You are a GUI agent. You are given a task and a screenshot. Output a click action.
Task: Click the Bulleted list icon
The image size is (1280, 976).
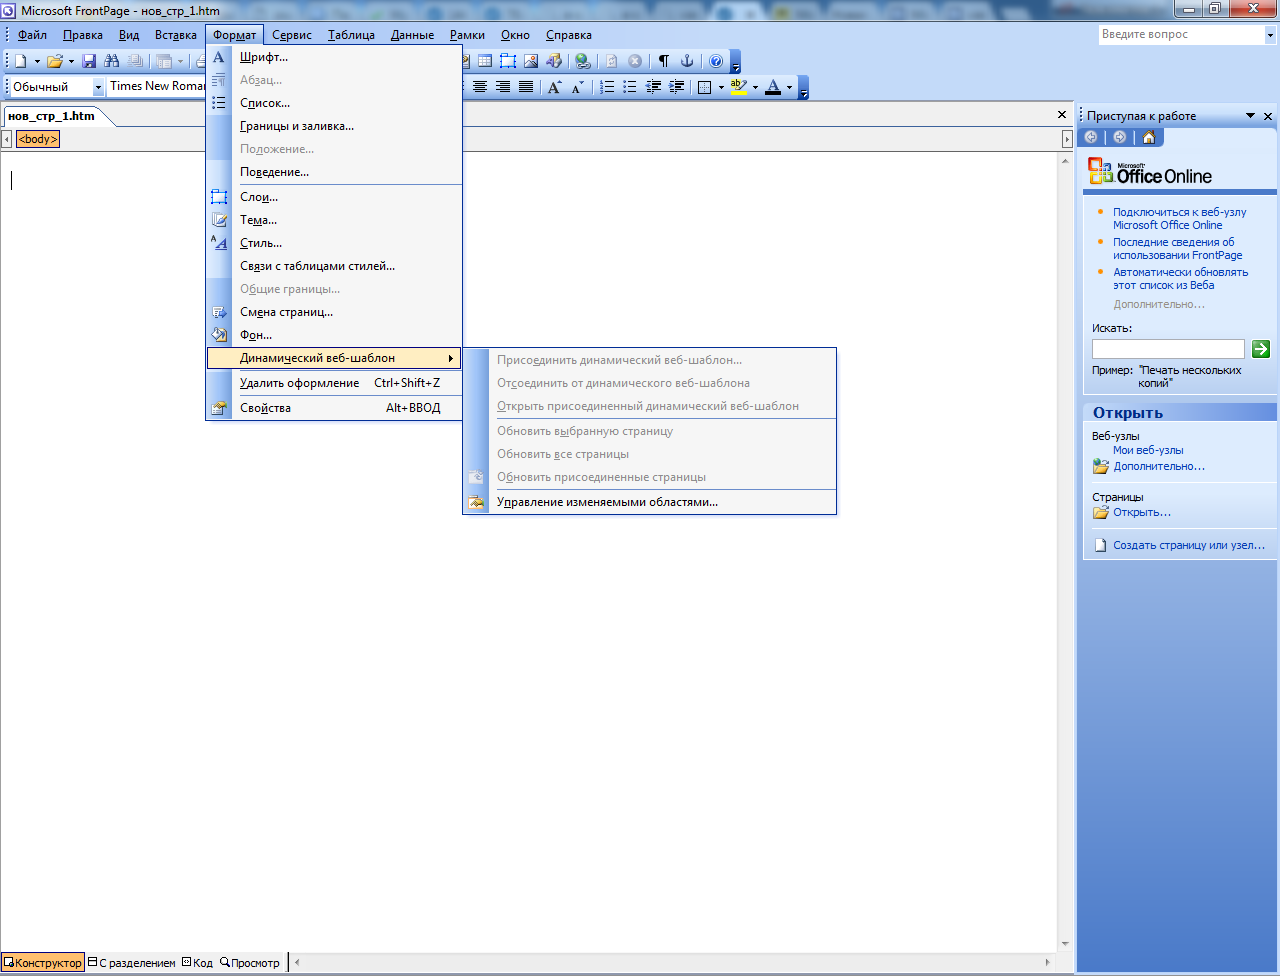[630, 87]
